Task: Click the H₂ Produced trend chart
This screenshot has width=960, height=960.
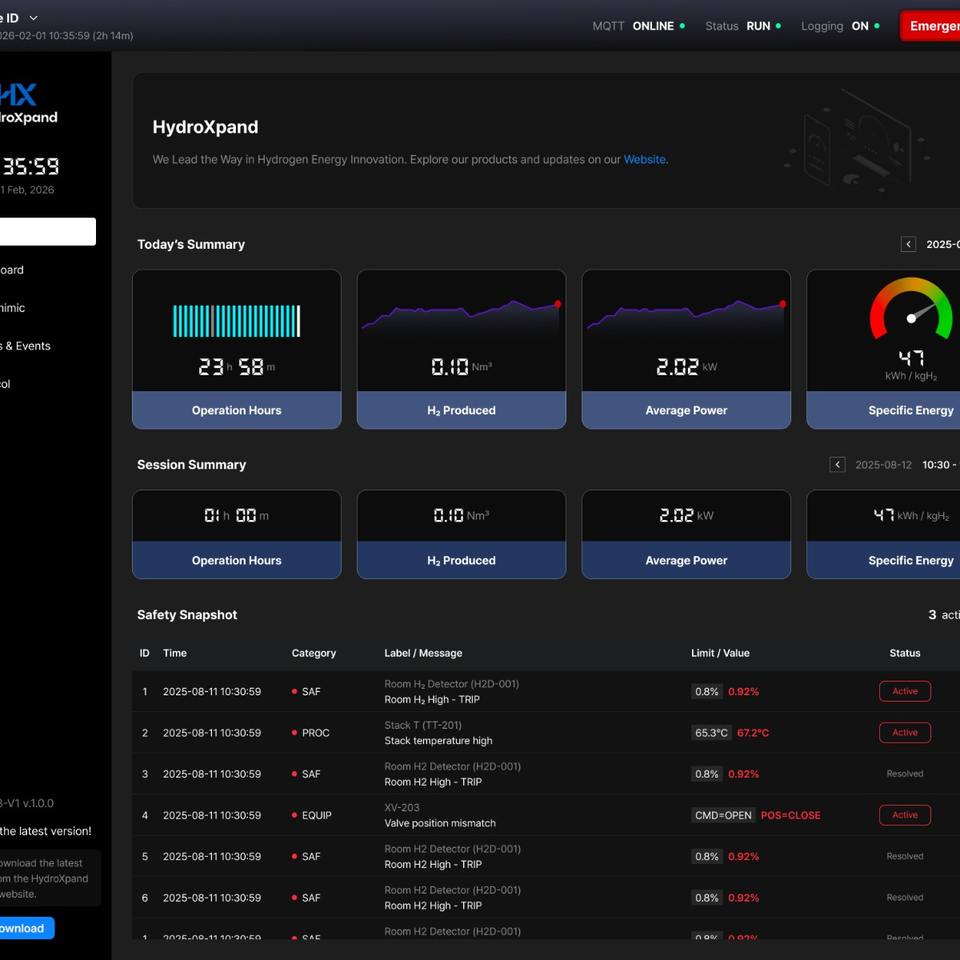Action: 461,315
